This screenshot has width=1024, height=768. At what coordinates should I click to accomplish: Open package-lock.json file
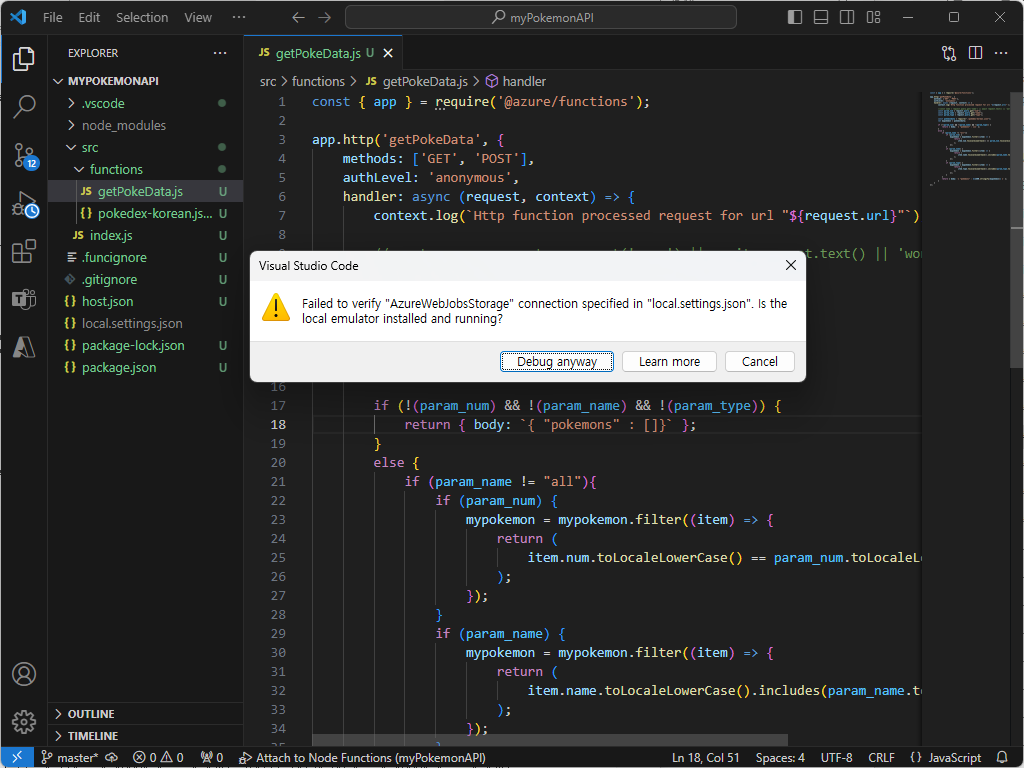pos(145,345)
